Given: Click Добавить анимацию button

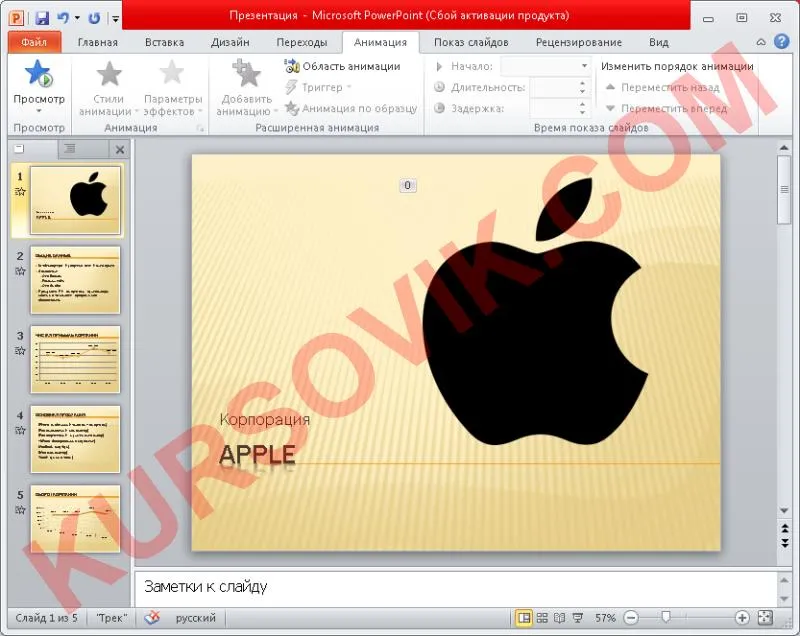Looking at the screenshot, I should [x=246, y=87].
